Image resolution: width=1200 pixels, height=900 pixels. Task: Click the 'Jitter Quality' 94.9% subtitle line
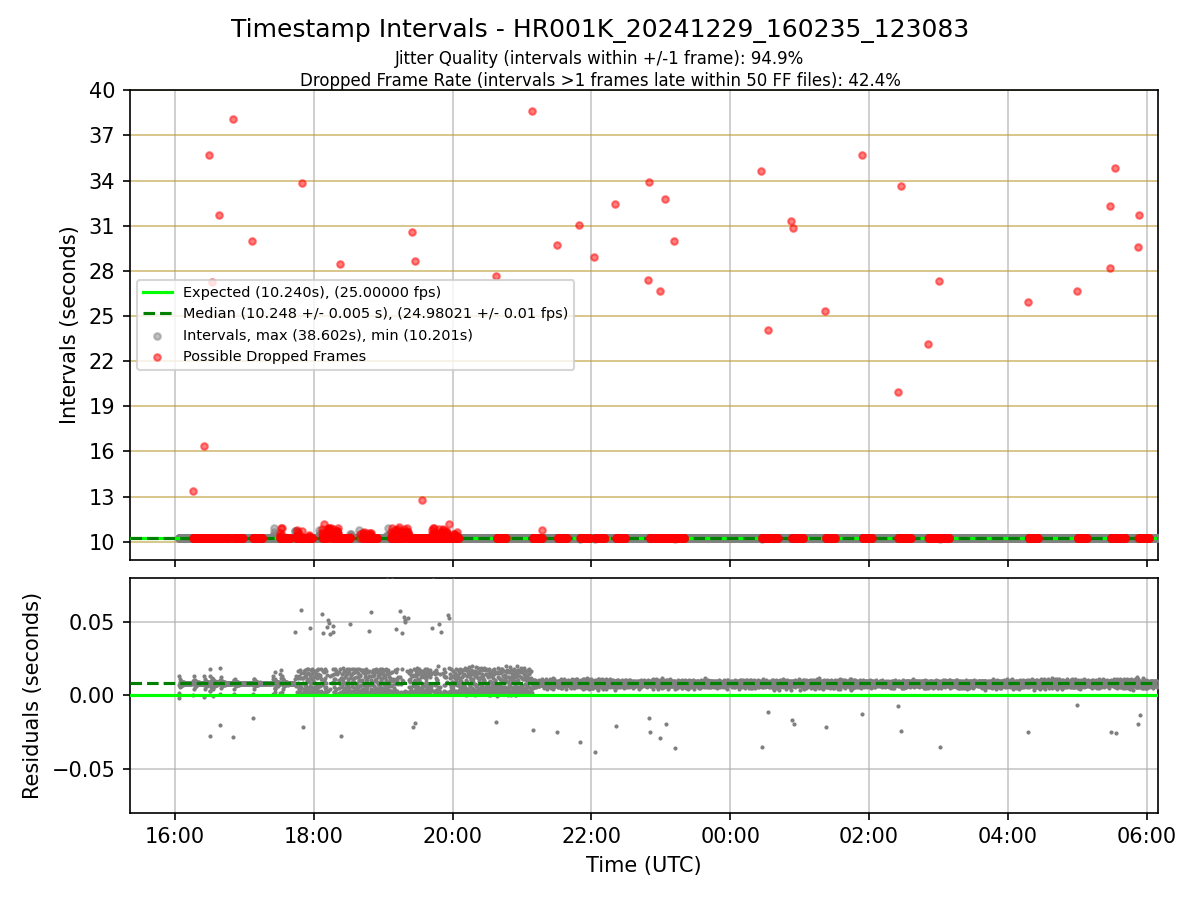(599, 58)
